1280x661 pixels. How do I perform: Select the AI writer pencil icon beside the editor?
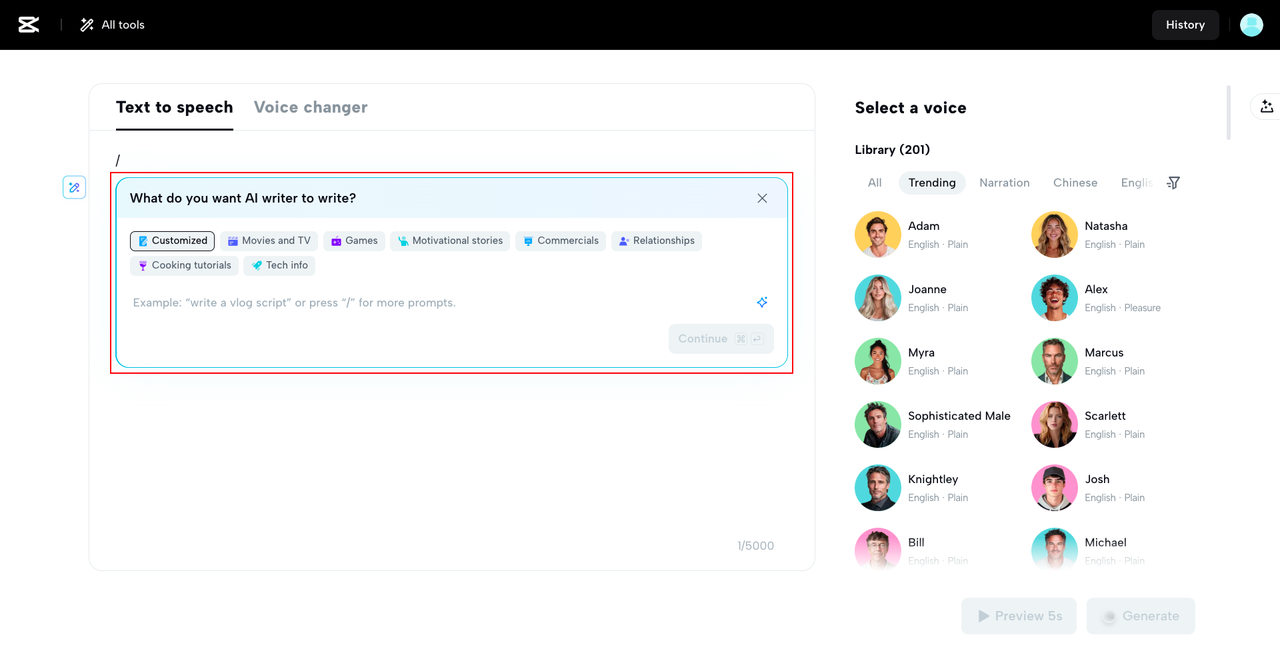(x=74, y=187)
